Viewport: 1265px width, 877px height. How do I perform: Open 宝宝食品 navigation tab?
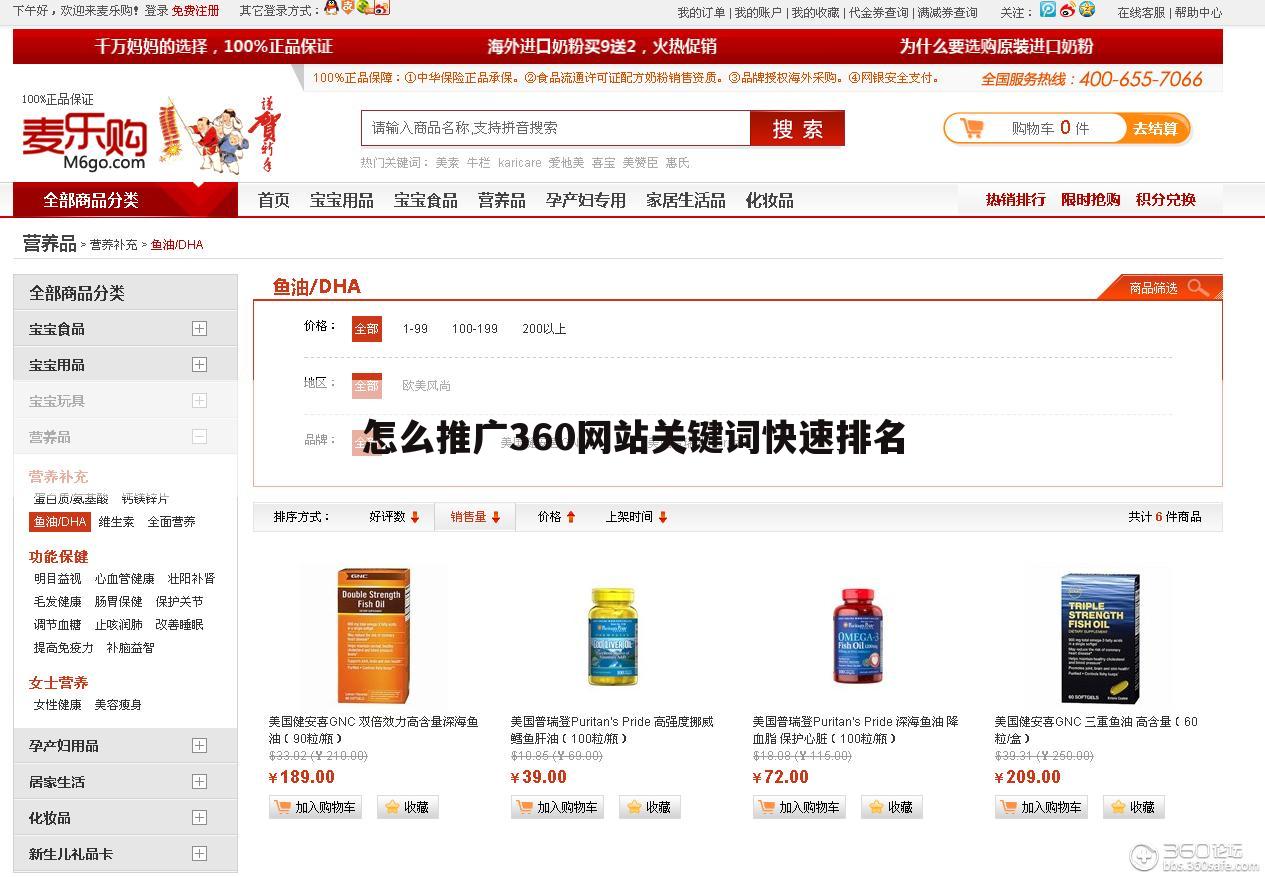[426, 200]
